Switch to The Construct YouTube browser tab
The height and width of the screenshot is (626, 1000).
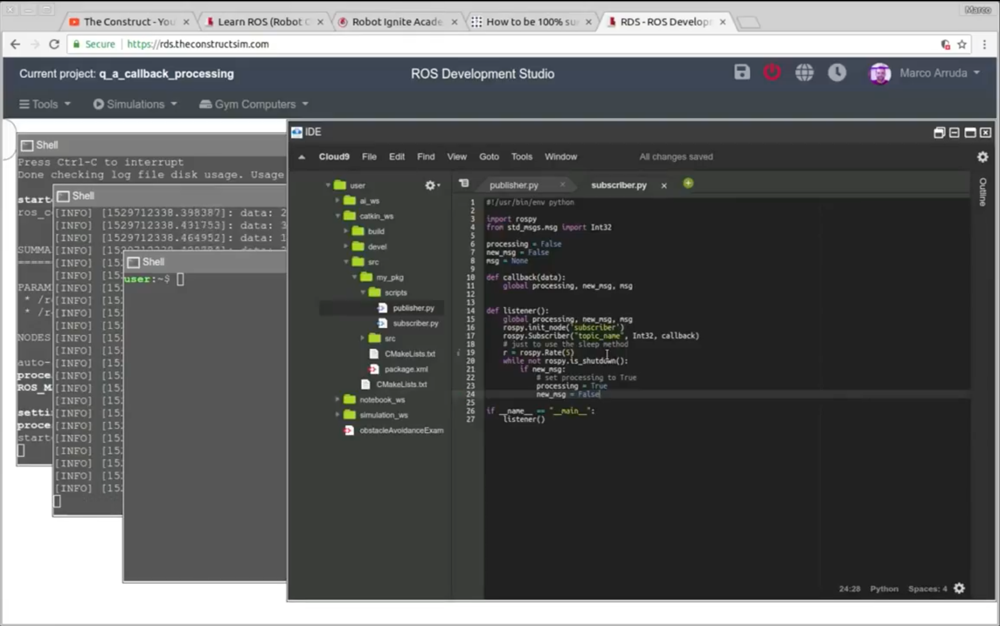click(x=130, y=22)
